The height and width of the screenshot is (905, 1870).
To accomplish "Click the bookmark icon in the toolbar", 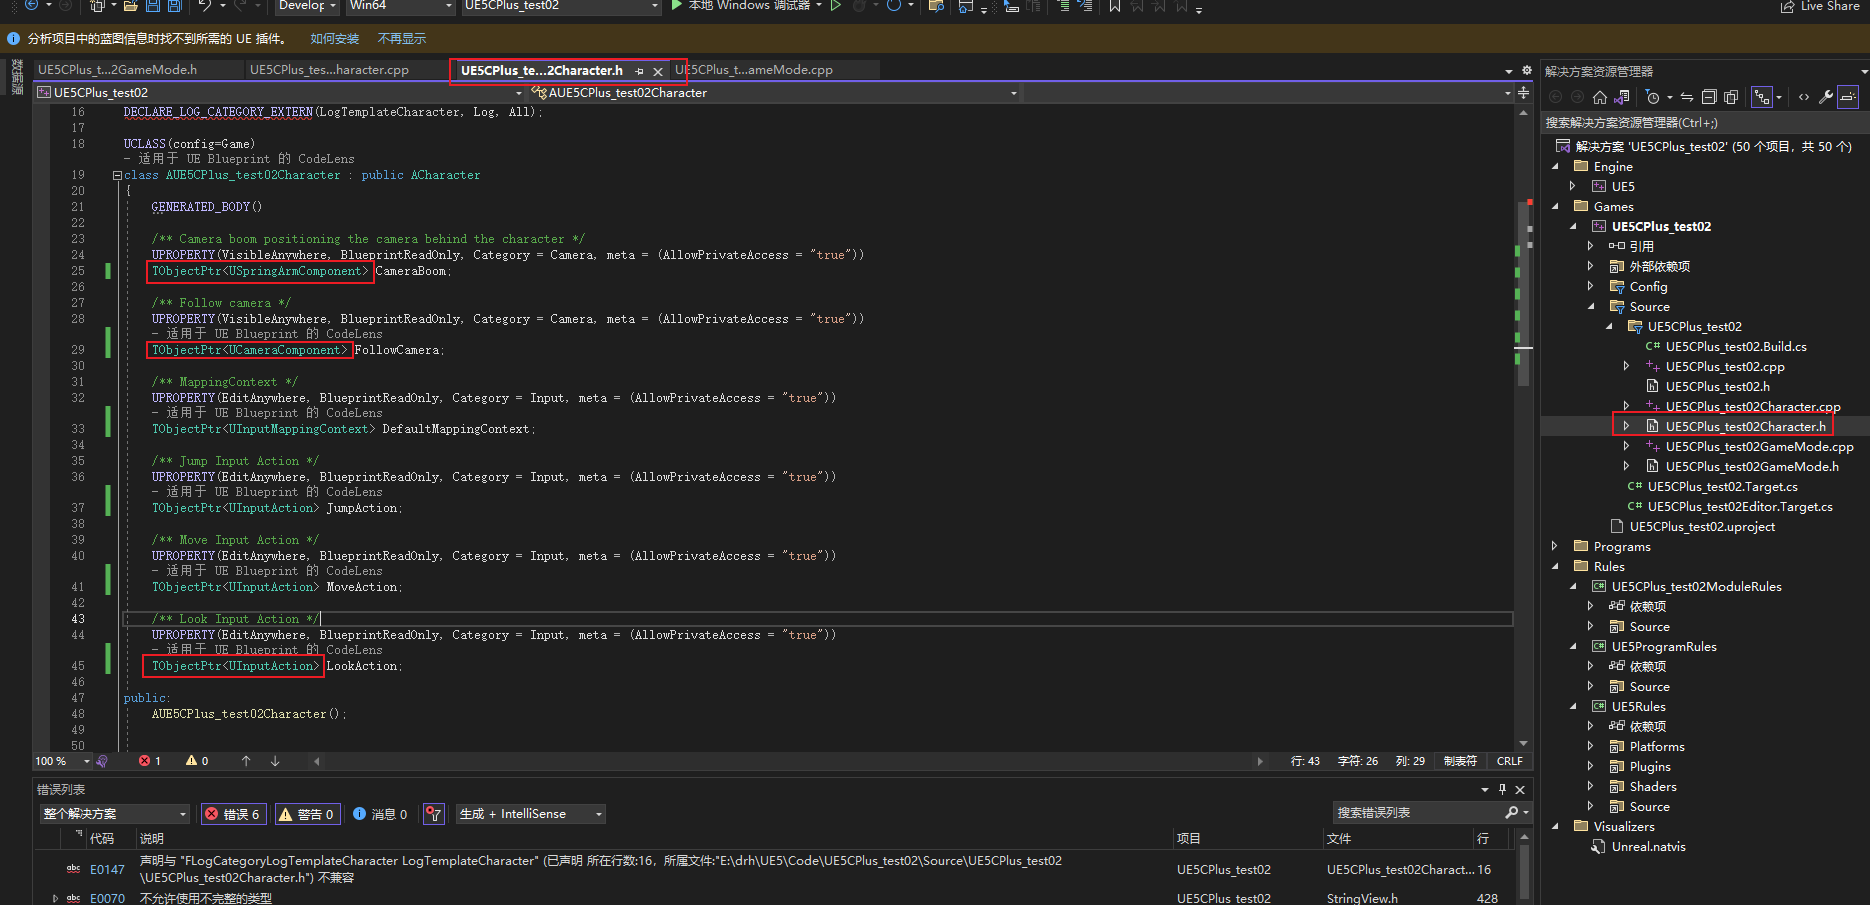I will pos(1114,5).
